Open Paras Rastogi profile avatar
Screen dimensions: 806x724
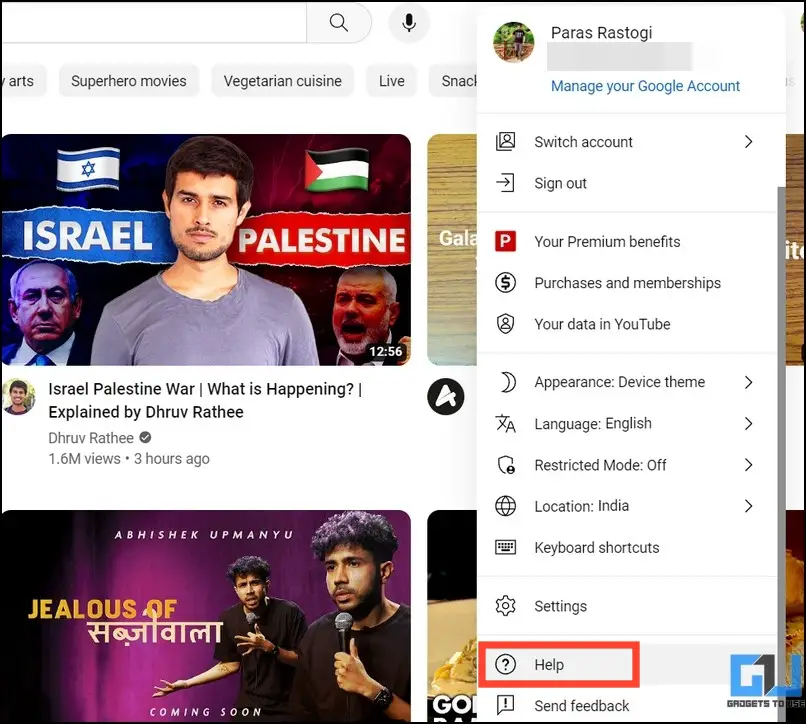[514, 42]
